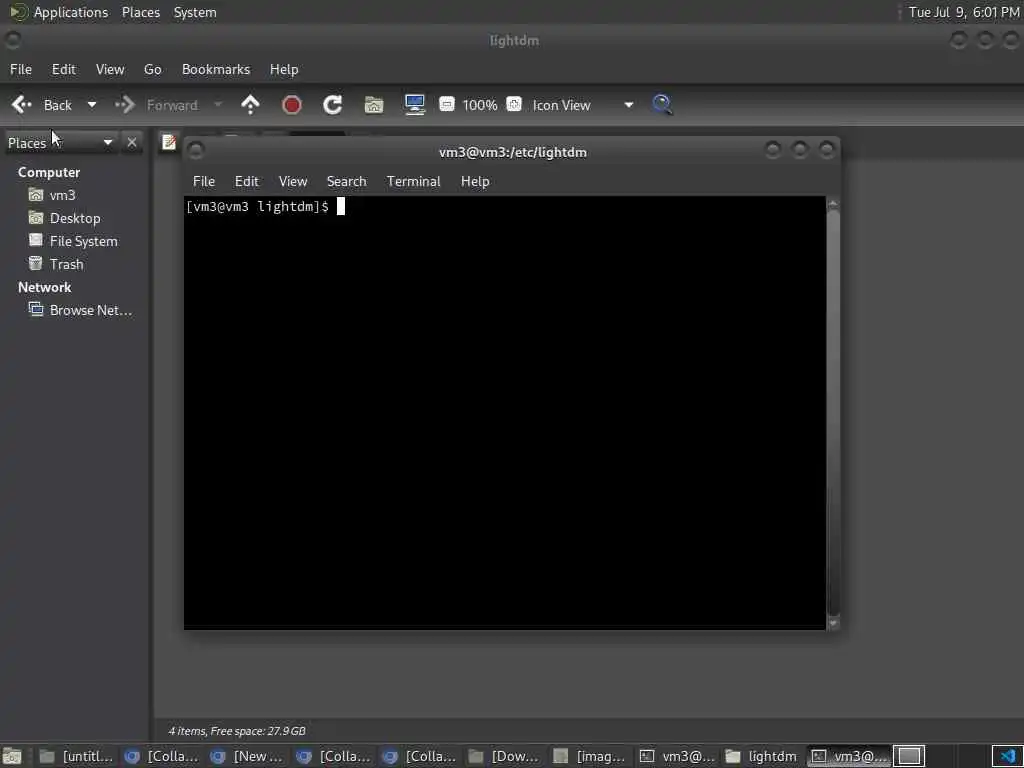Image resolution: width=1024 pixels, height=768 pixels.
Task: Switch to the [imag... taskbar window
Action: click(590, 756)
